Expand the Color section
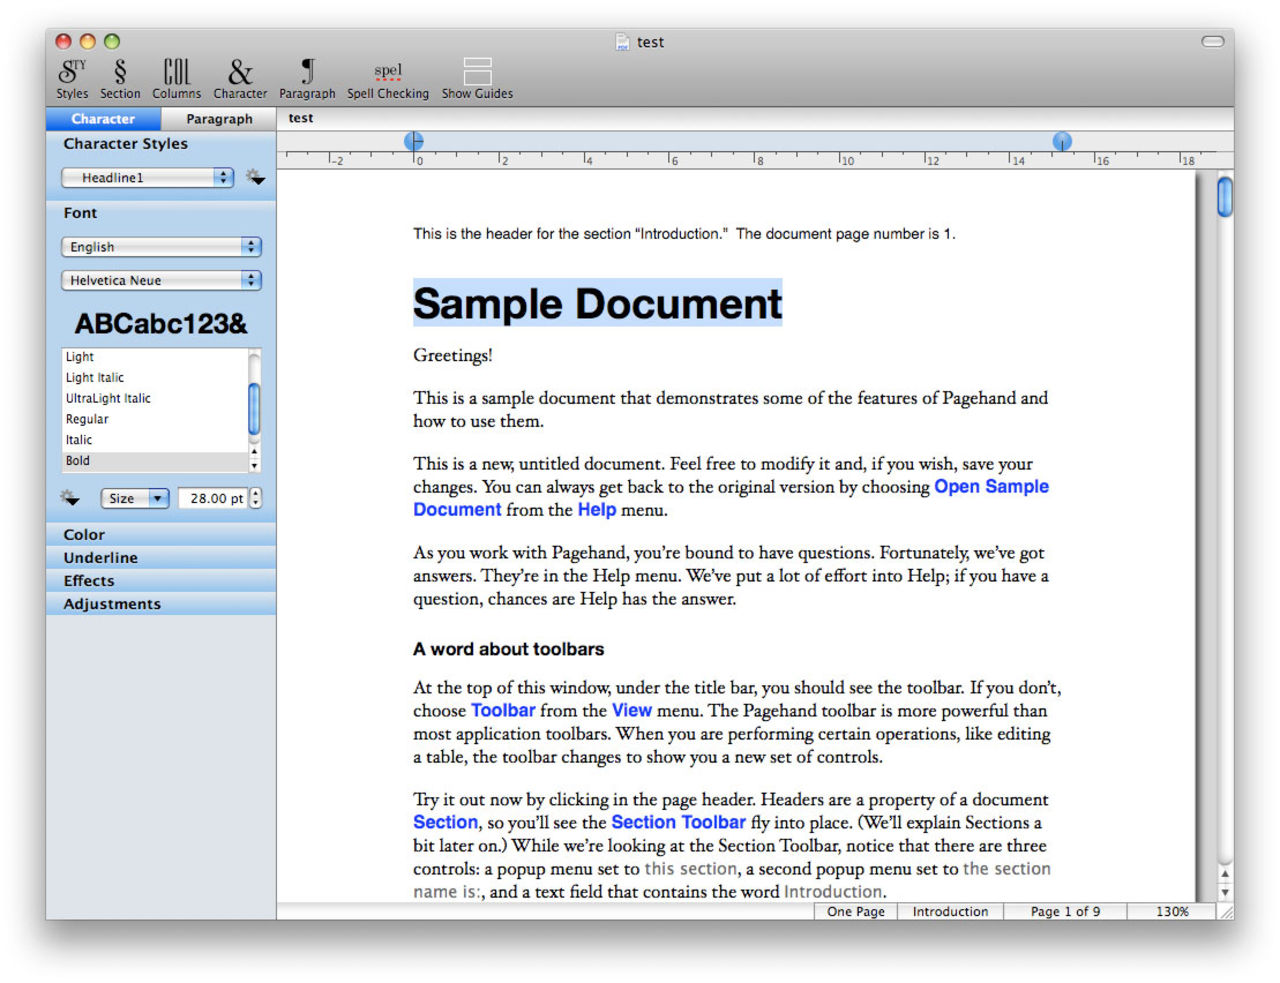The height and width of the screenshot is (983, 1280). [85, 535]
